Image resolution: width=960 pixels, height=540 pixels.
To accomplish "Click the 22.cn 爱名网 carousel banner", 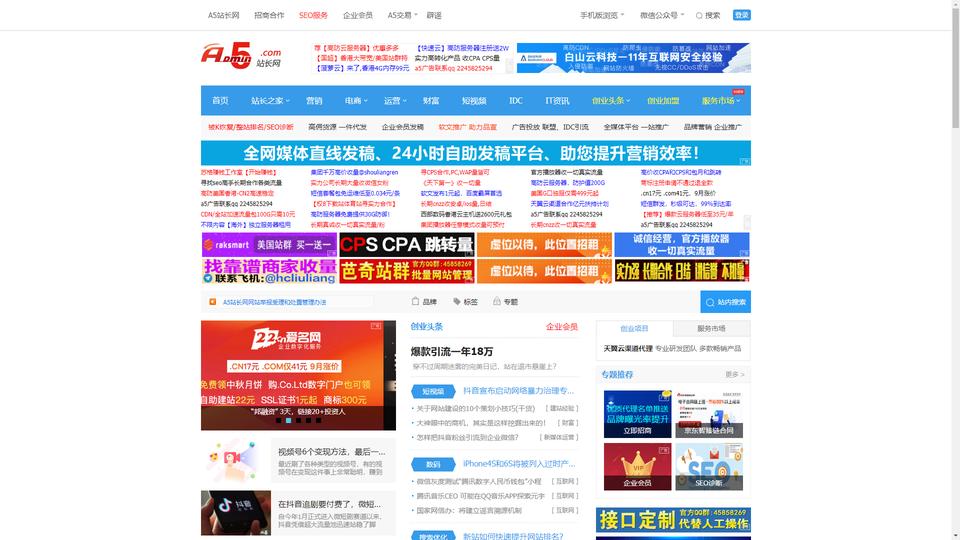I will [298, 375].
